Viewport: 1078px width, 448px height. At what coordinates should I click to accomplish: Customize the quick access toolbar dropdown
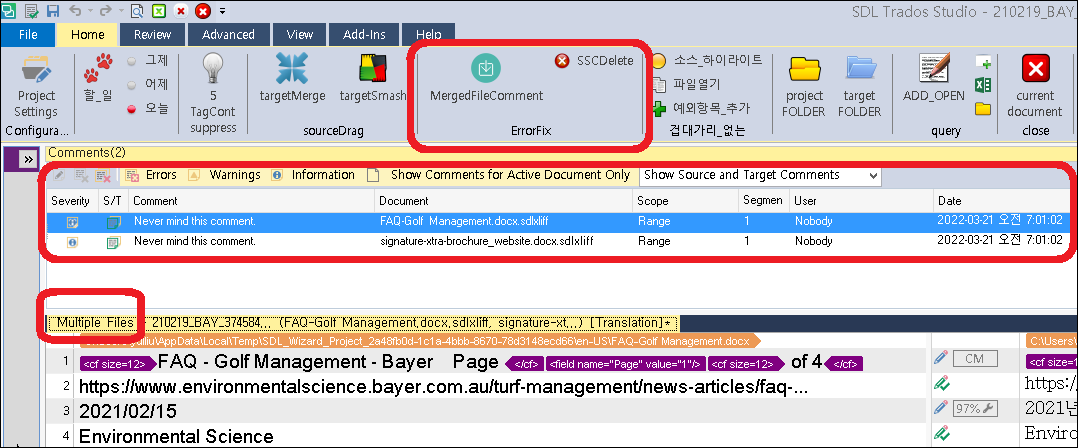tap(222, 11)
